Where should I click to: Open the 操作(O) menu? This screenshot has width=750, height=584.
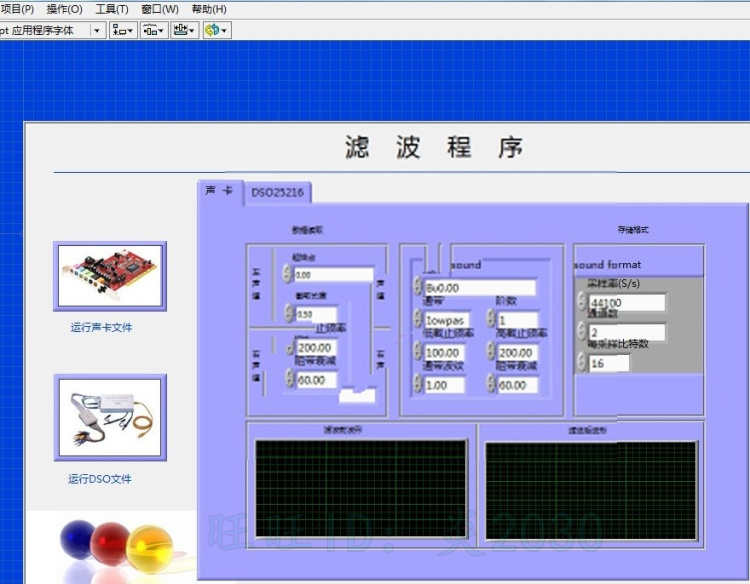point(65,9)
